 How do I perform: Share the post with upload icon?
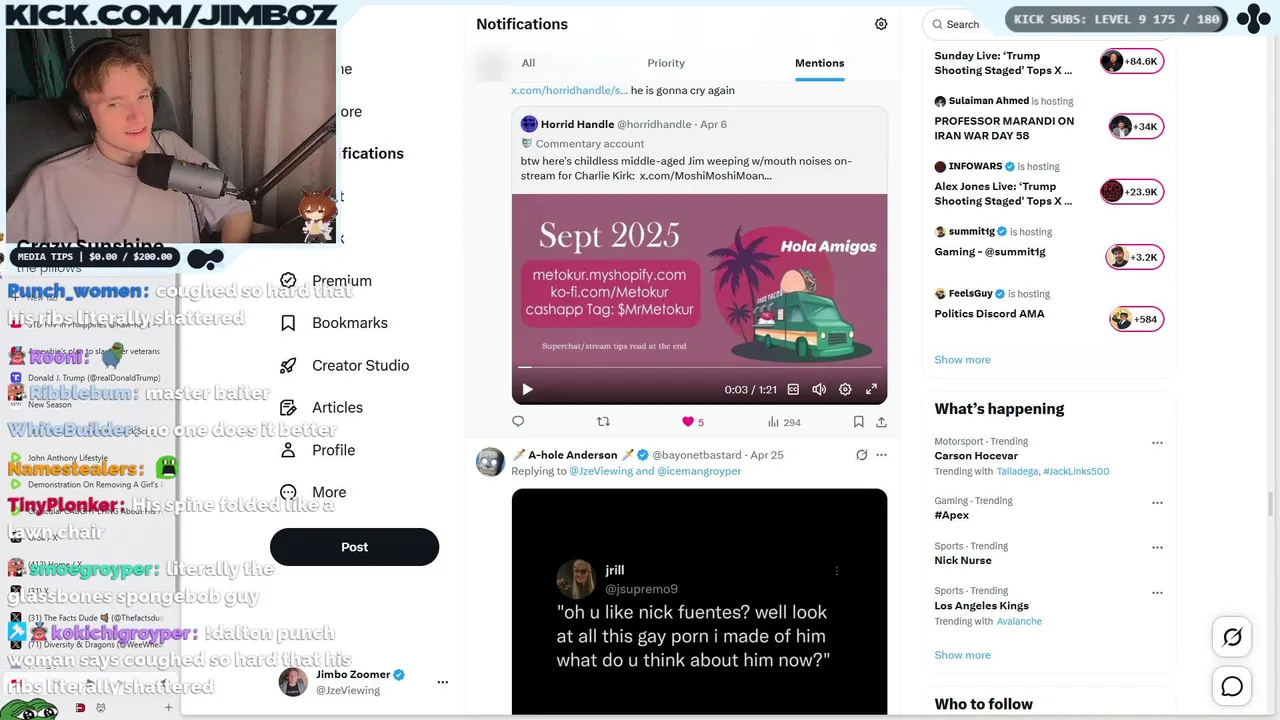tap(881, 422)
